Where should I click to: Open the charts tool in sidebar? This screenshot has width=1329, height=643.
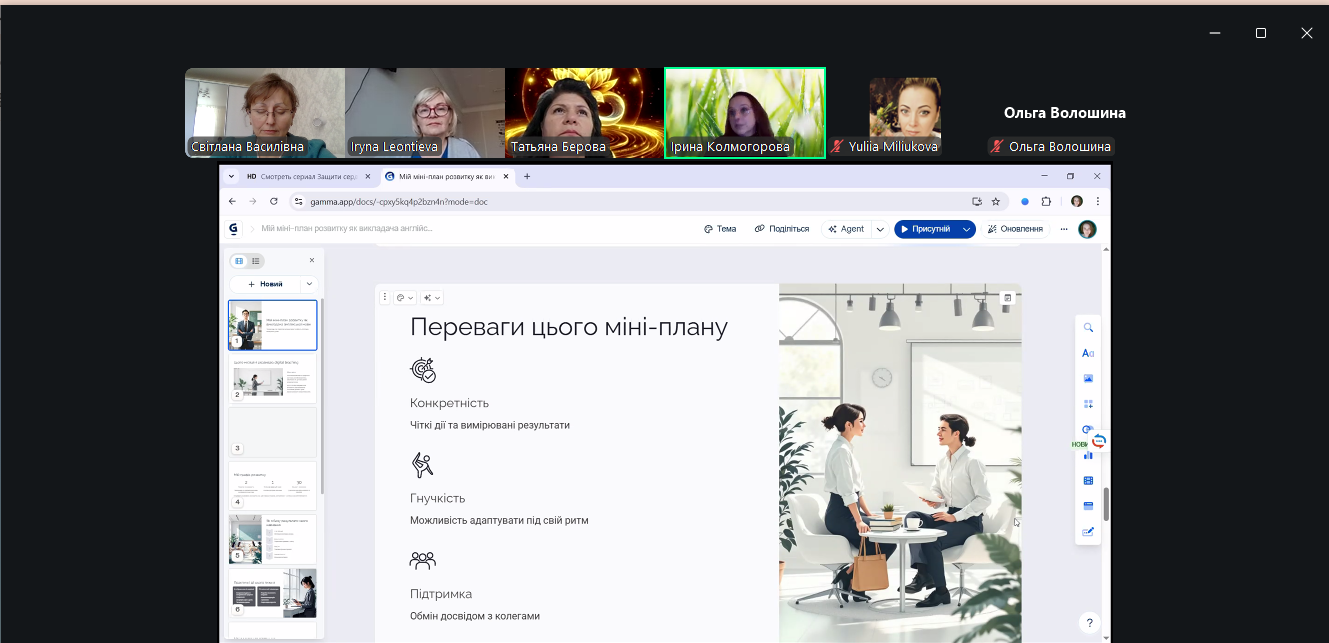(1088, 455)
